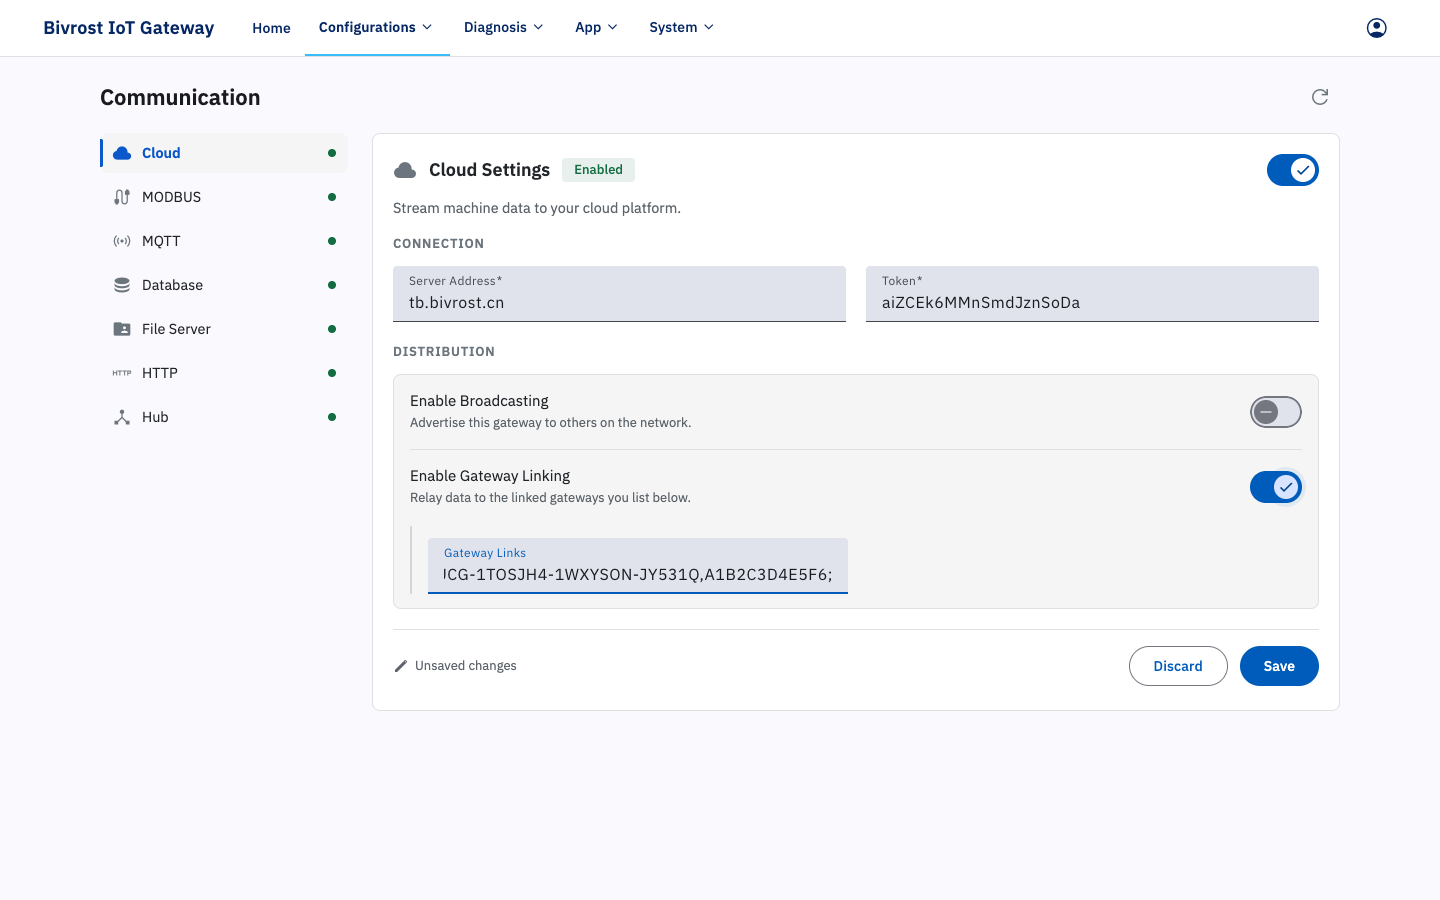The height and width of the screenshot is (900, 1440).
Task: Click the Database stack icon
Action: 122,285
